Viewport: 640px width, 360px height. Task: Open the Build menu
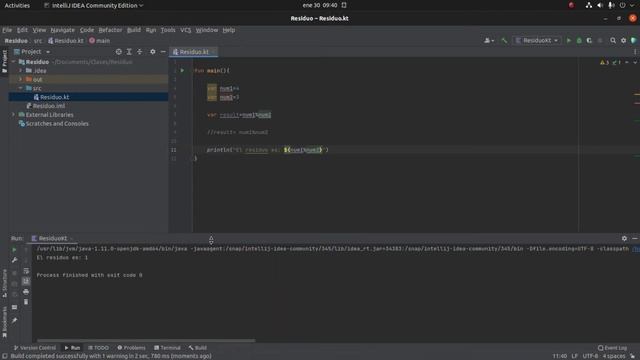click(133, 30)
